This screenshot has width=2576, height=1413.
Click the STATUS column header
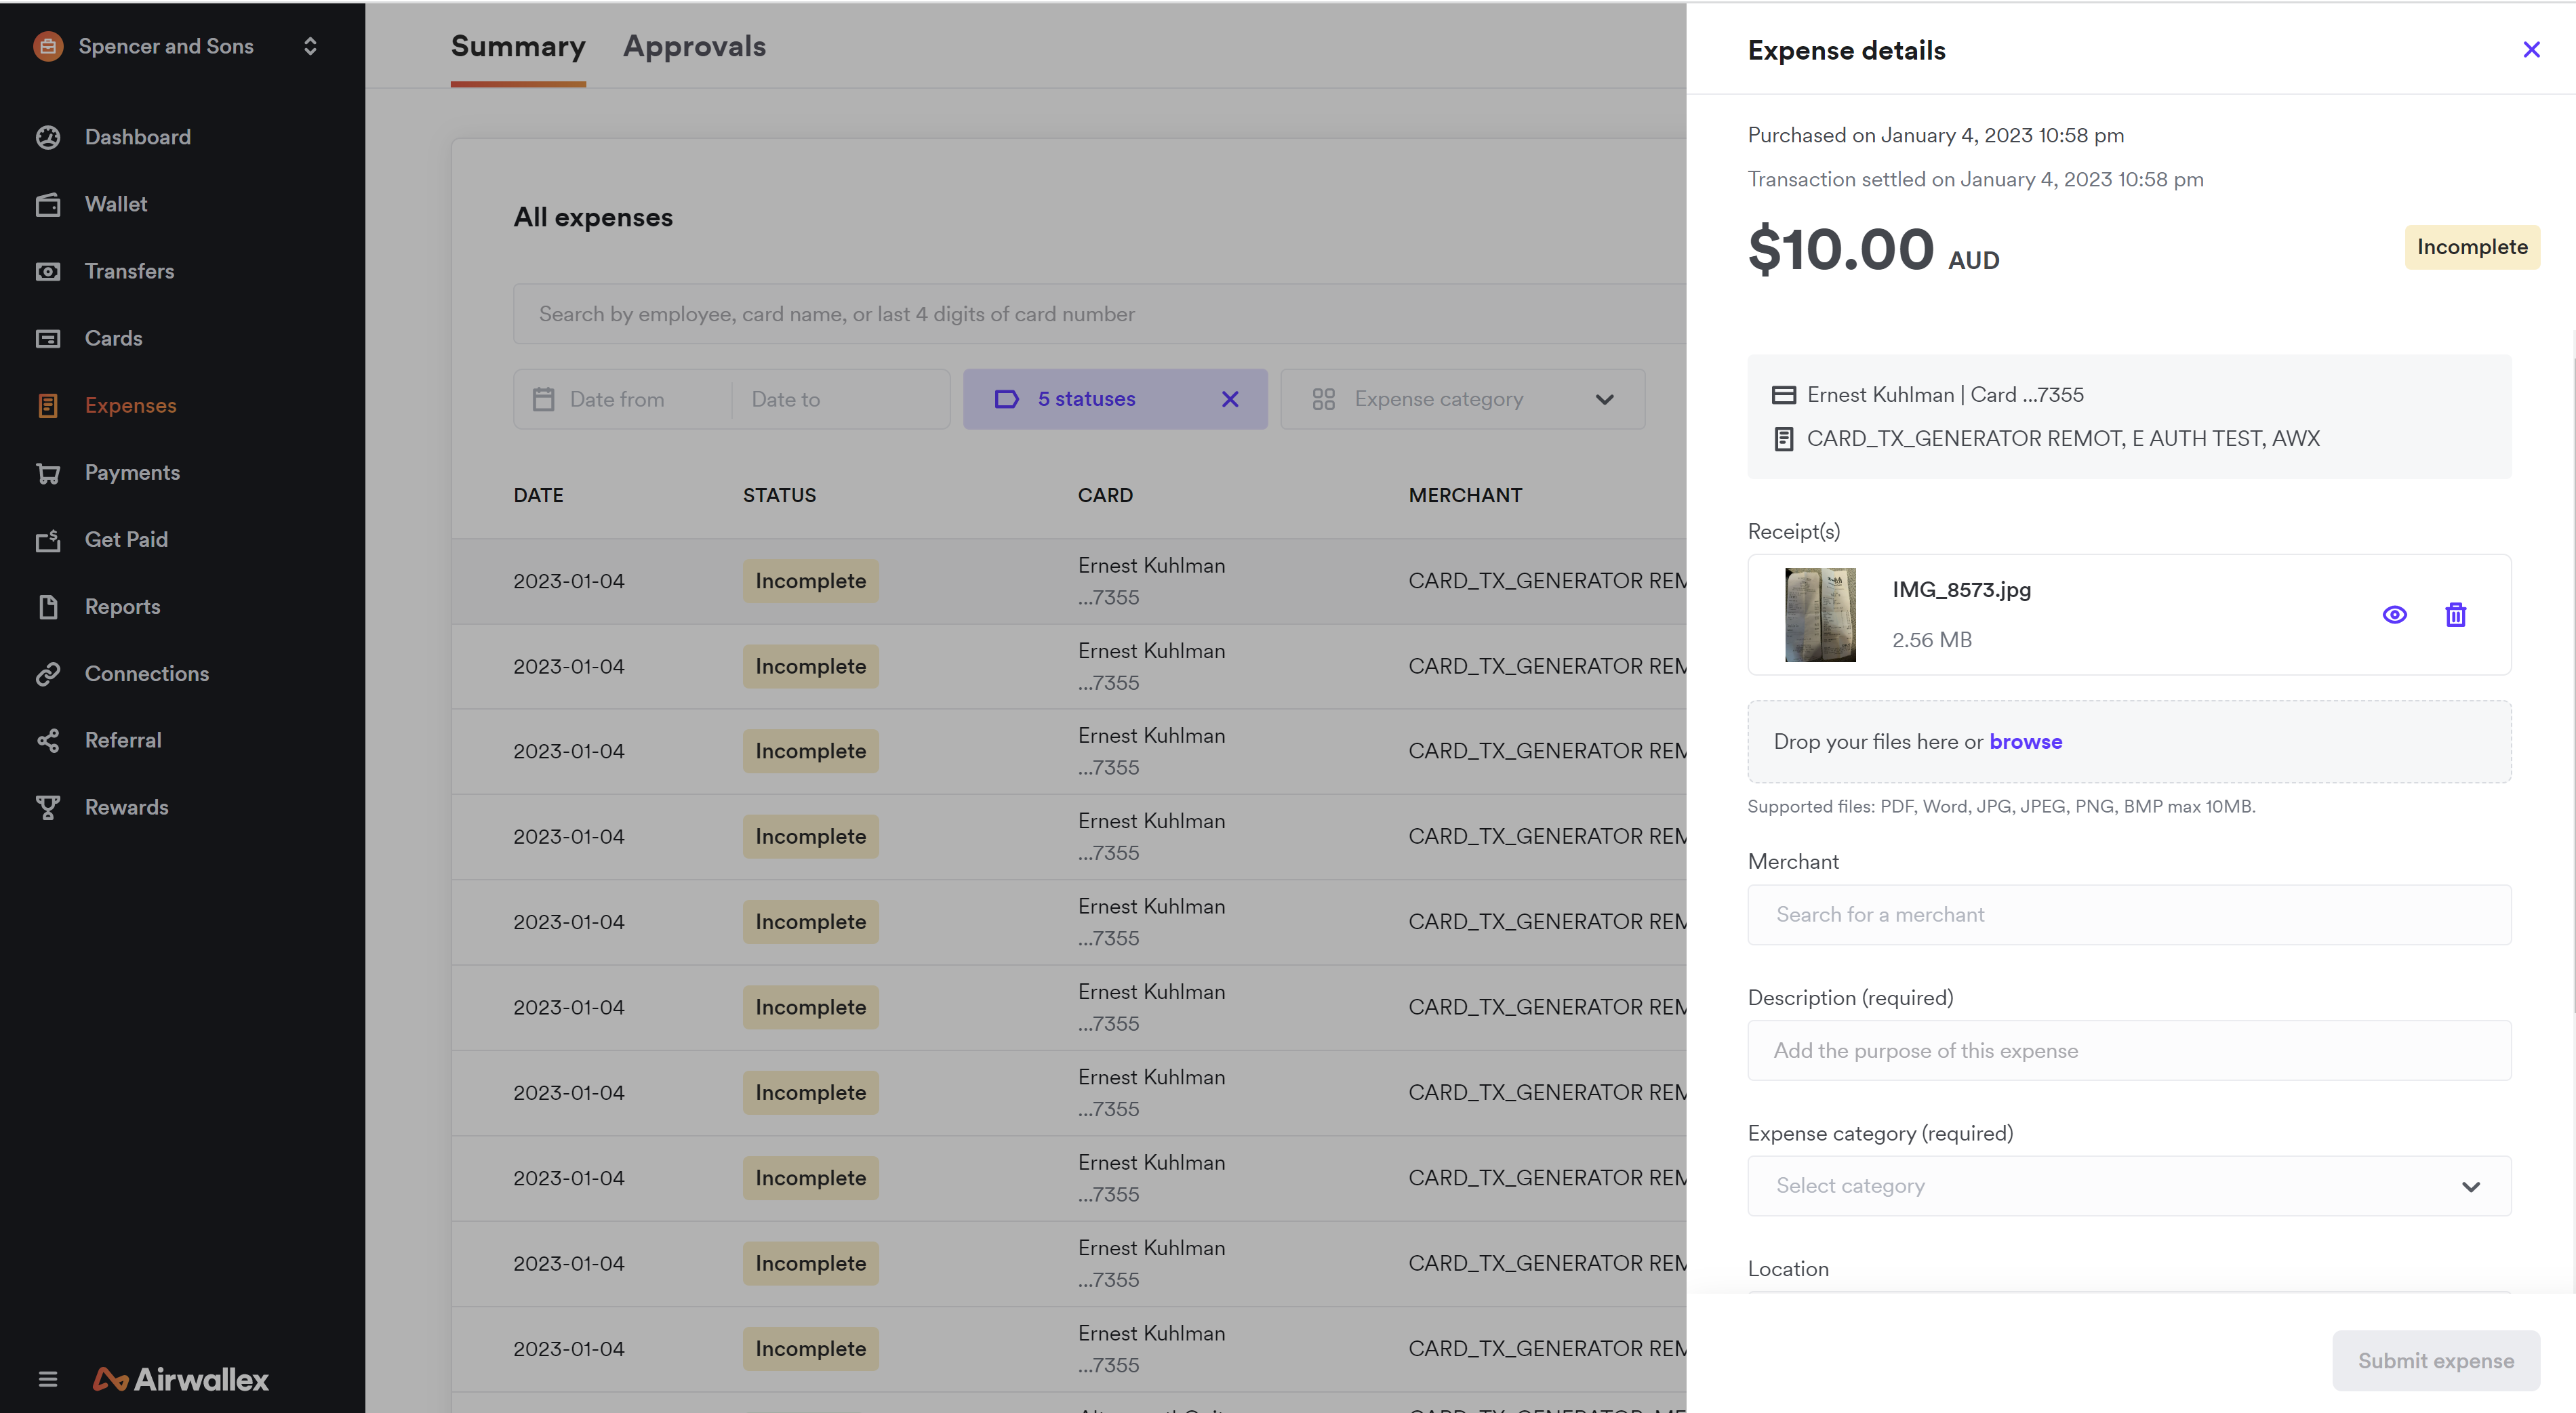click(779, 495)
